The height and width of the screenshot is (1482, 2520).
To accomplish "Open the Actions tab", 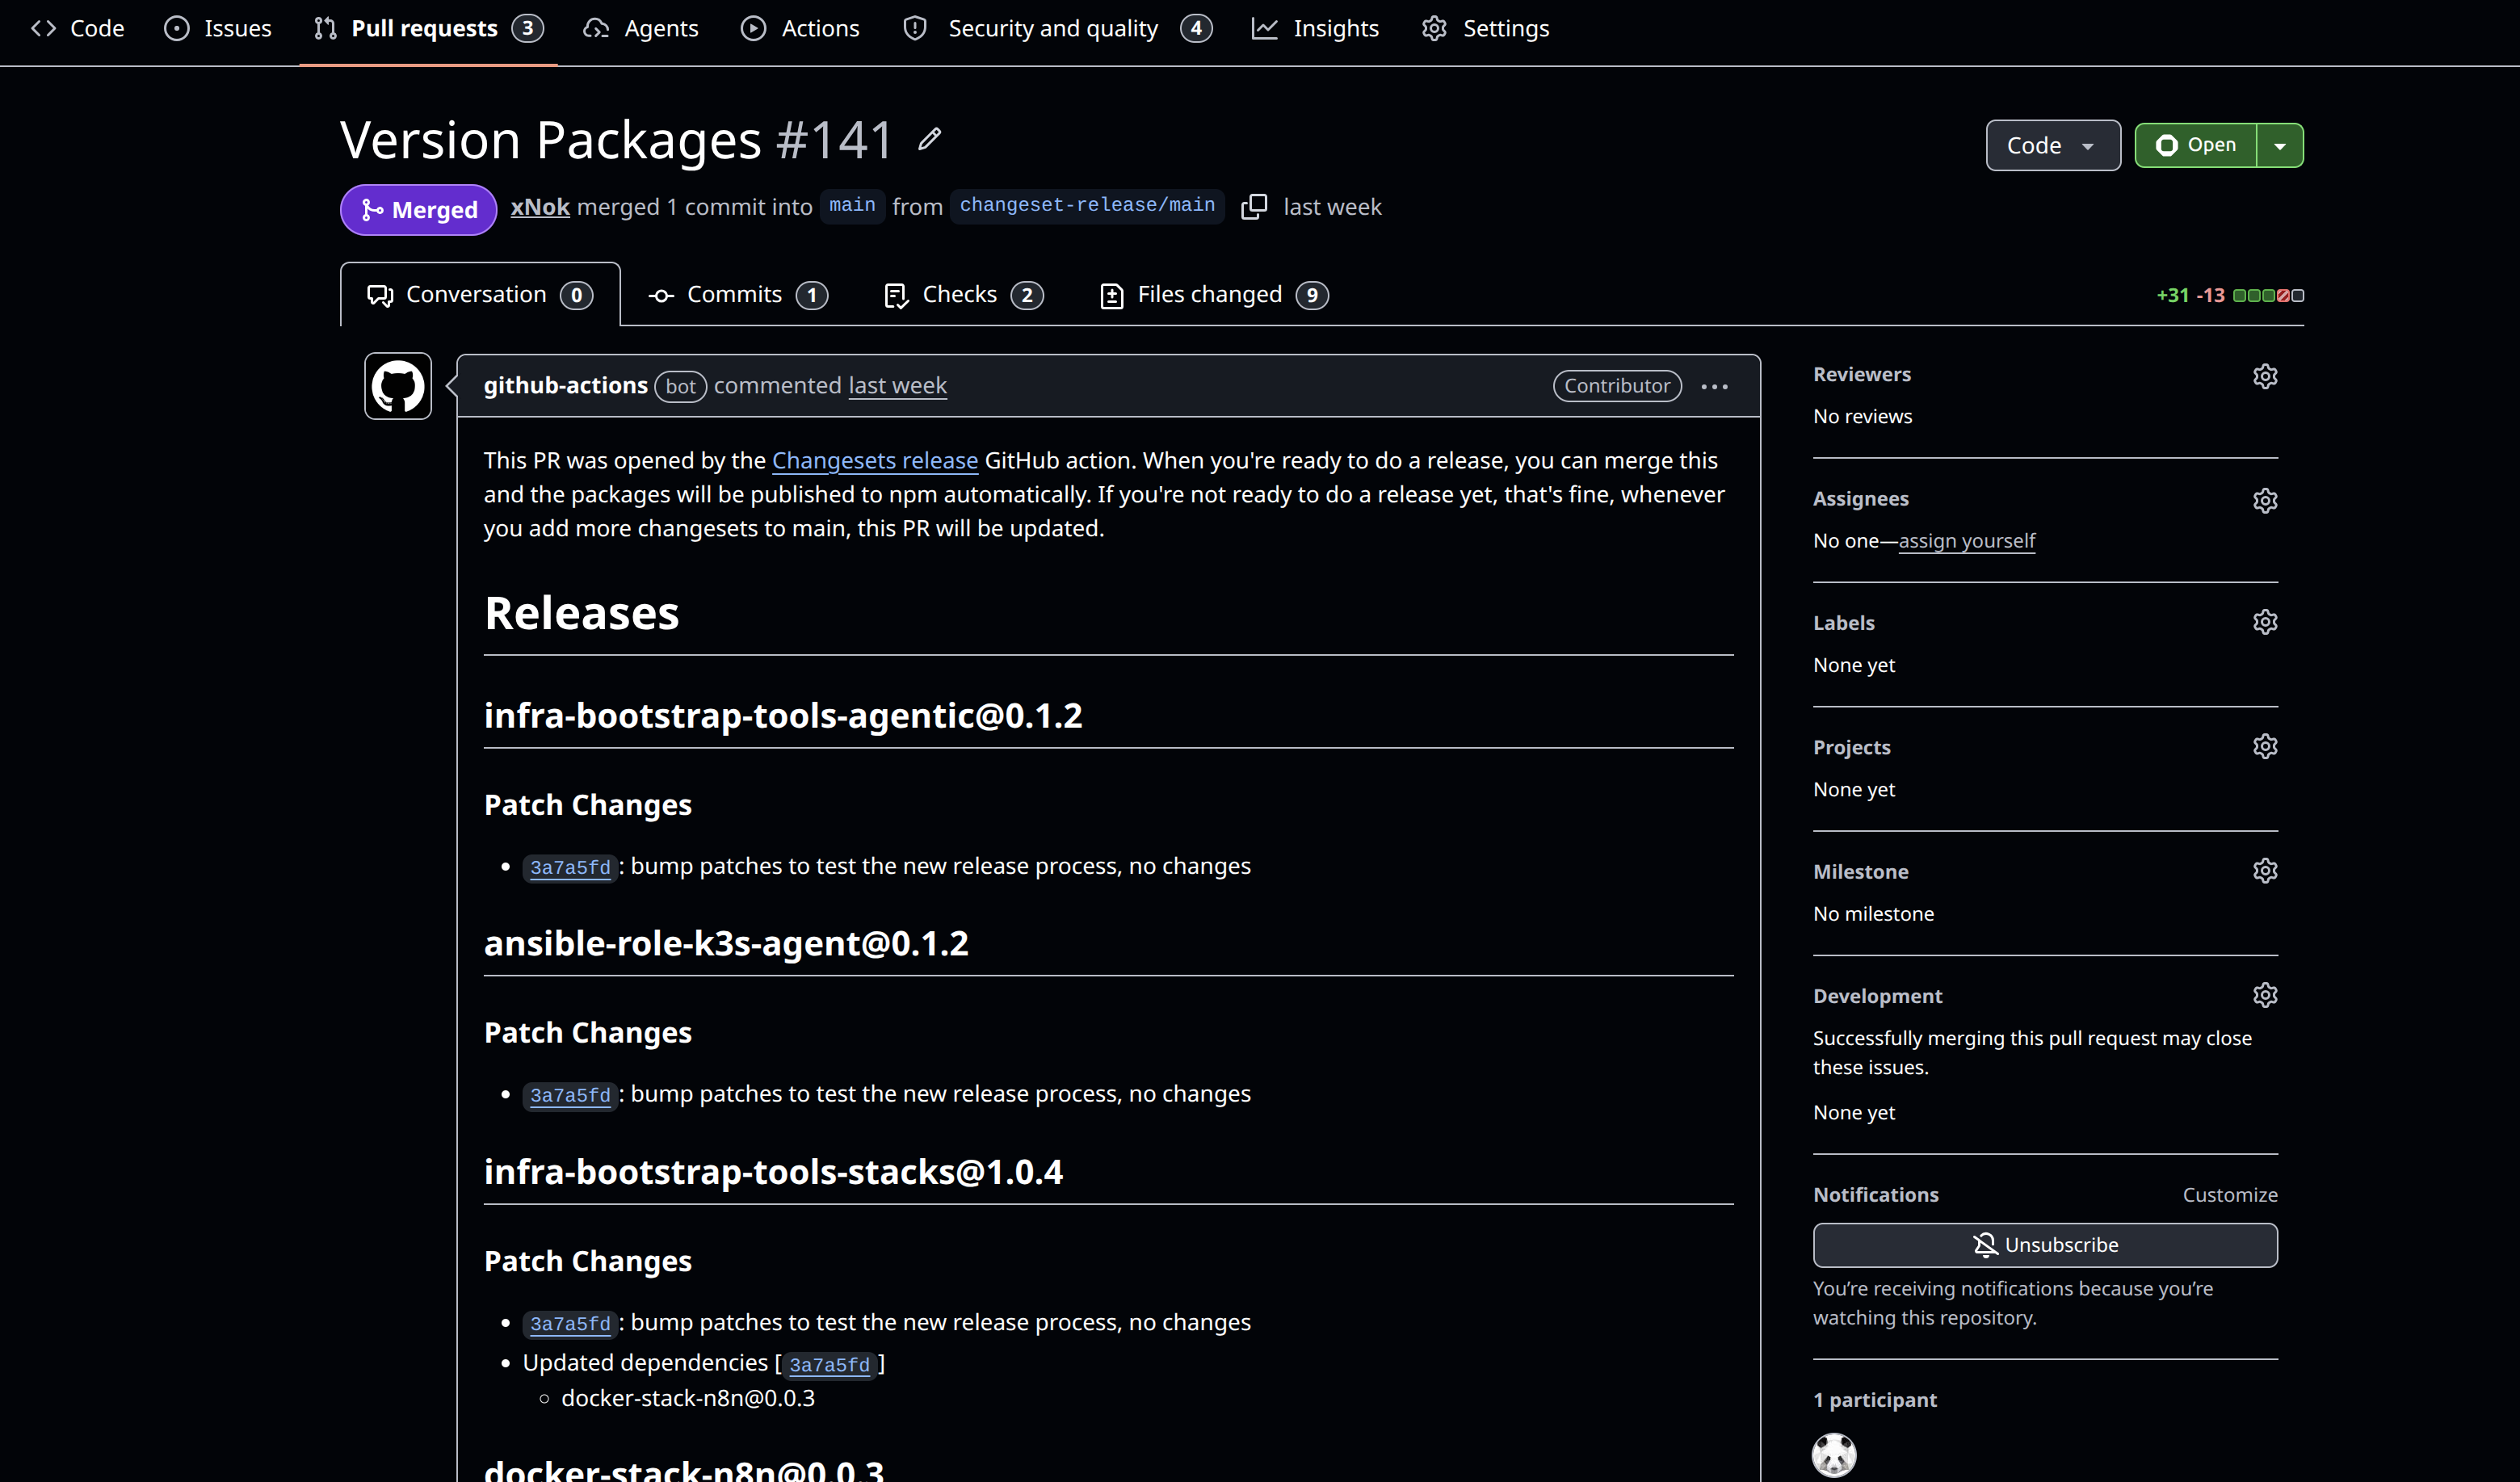I will 800,29.
